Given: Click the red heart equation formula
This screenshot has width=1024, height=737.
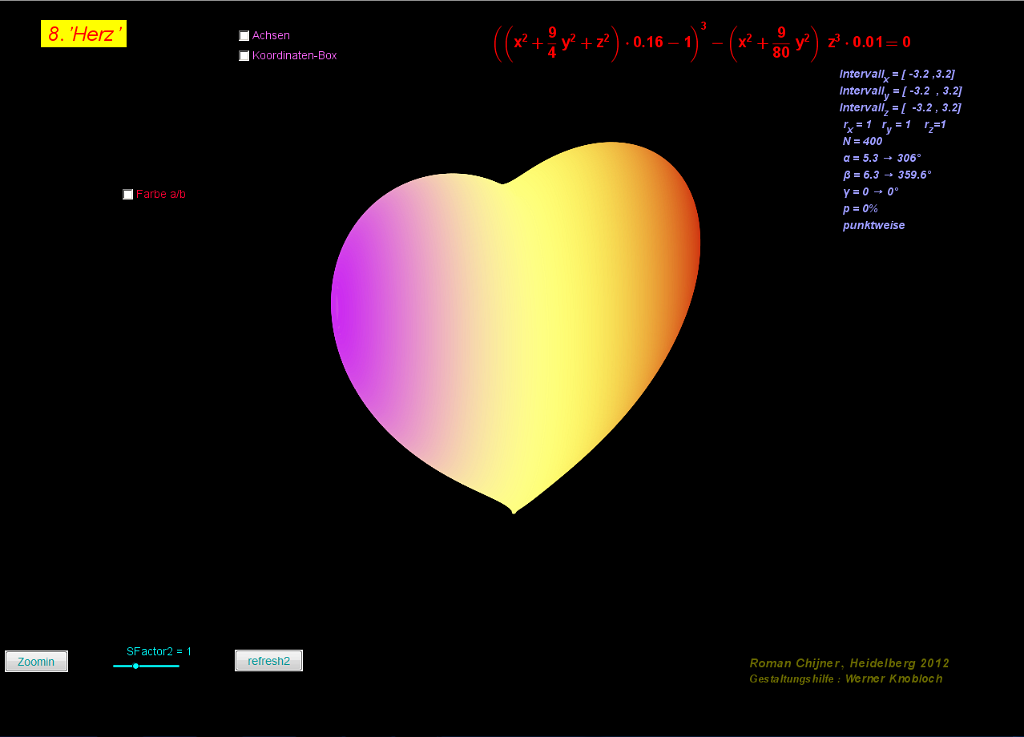Looking at the screenshot, I should click(701, 43).
